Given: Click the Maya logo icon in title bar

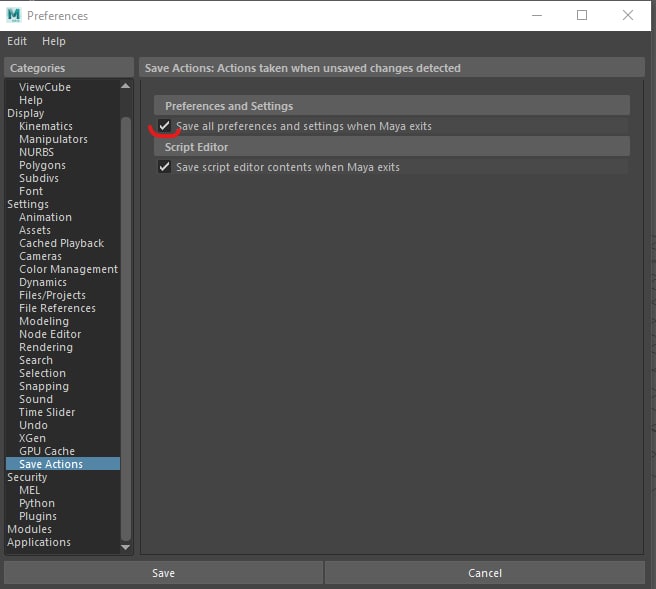Looking at the screenshot, I should [13, 15].
